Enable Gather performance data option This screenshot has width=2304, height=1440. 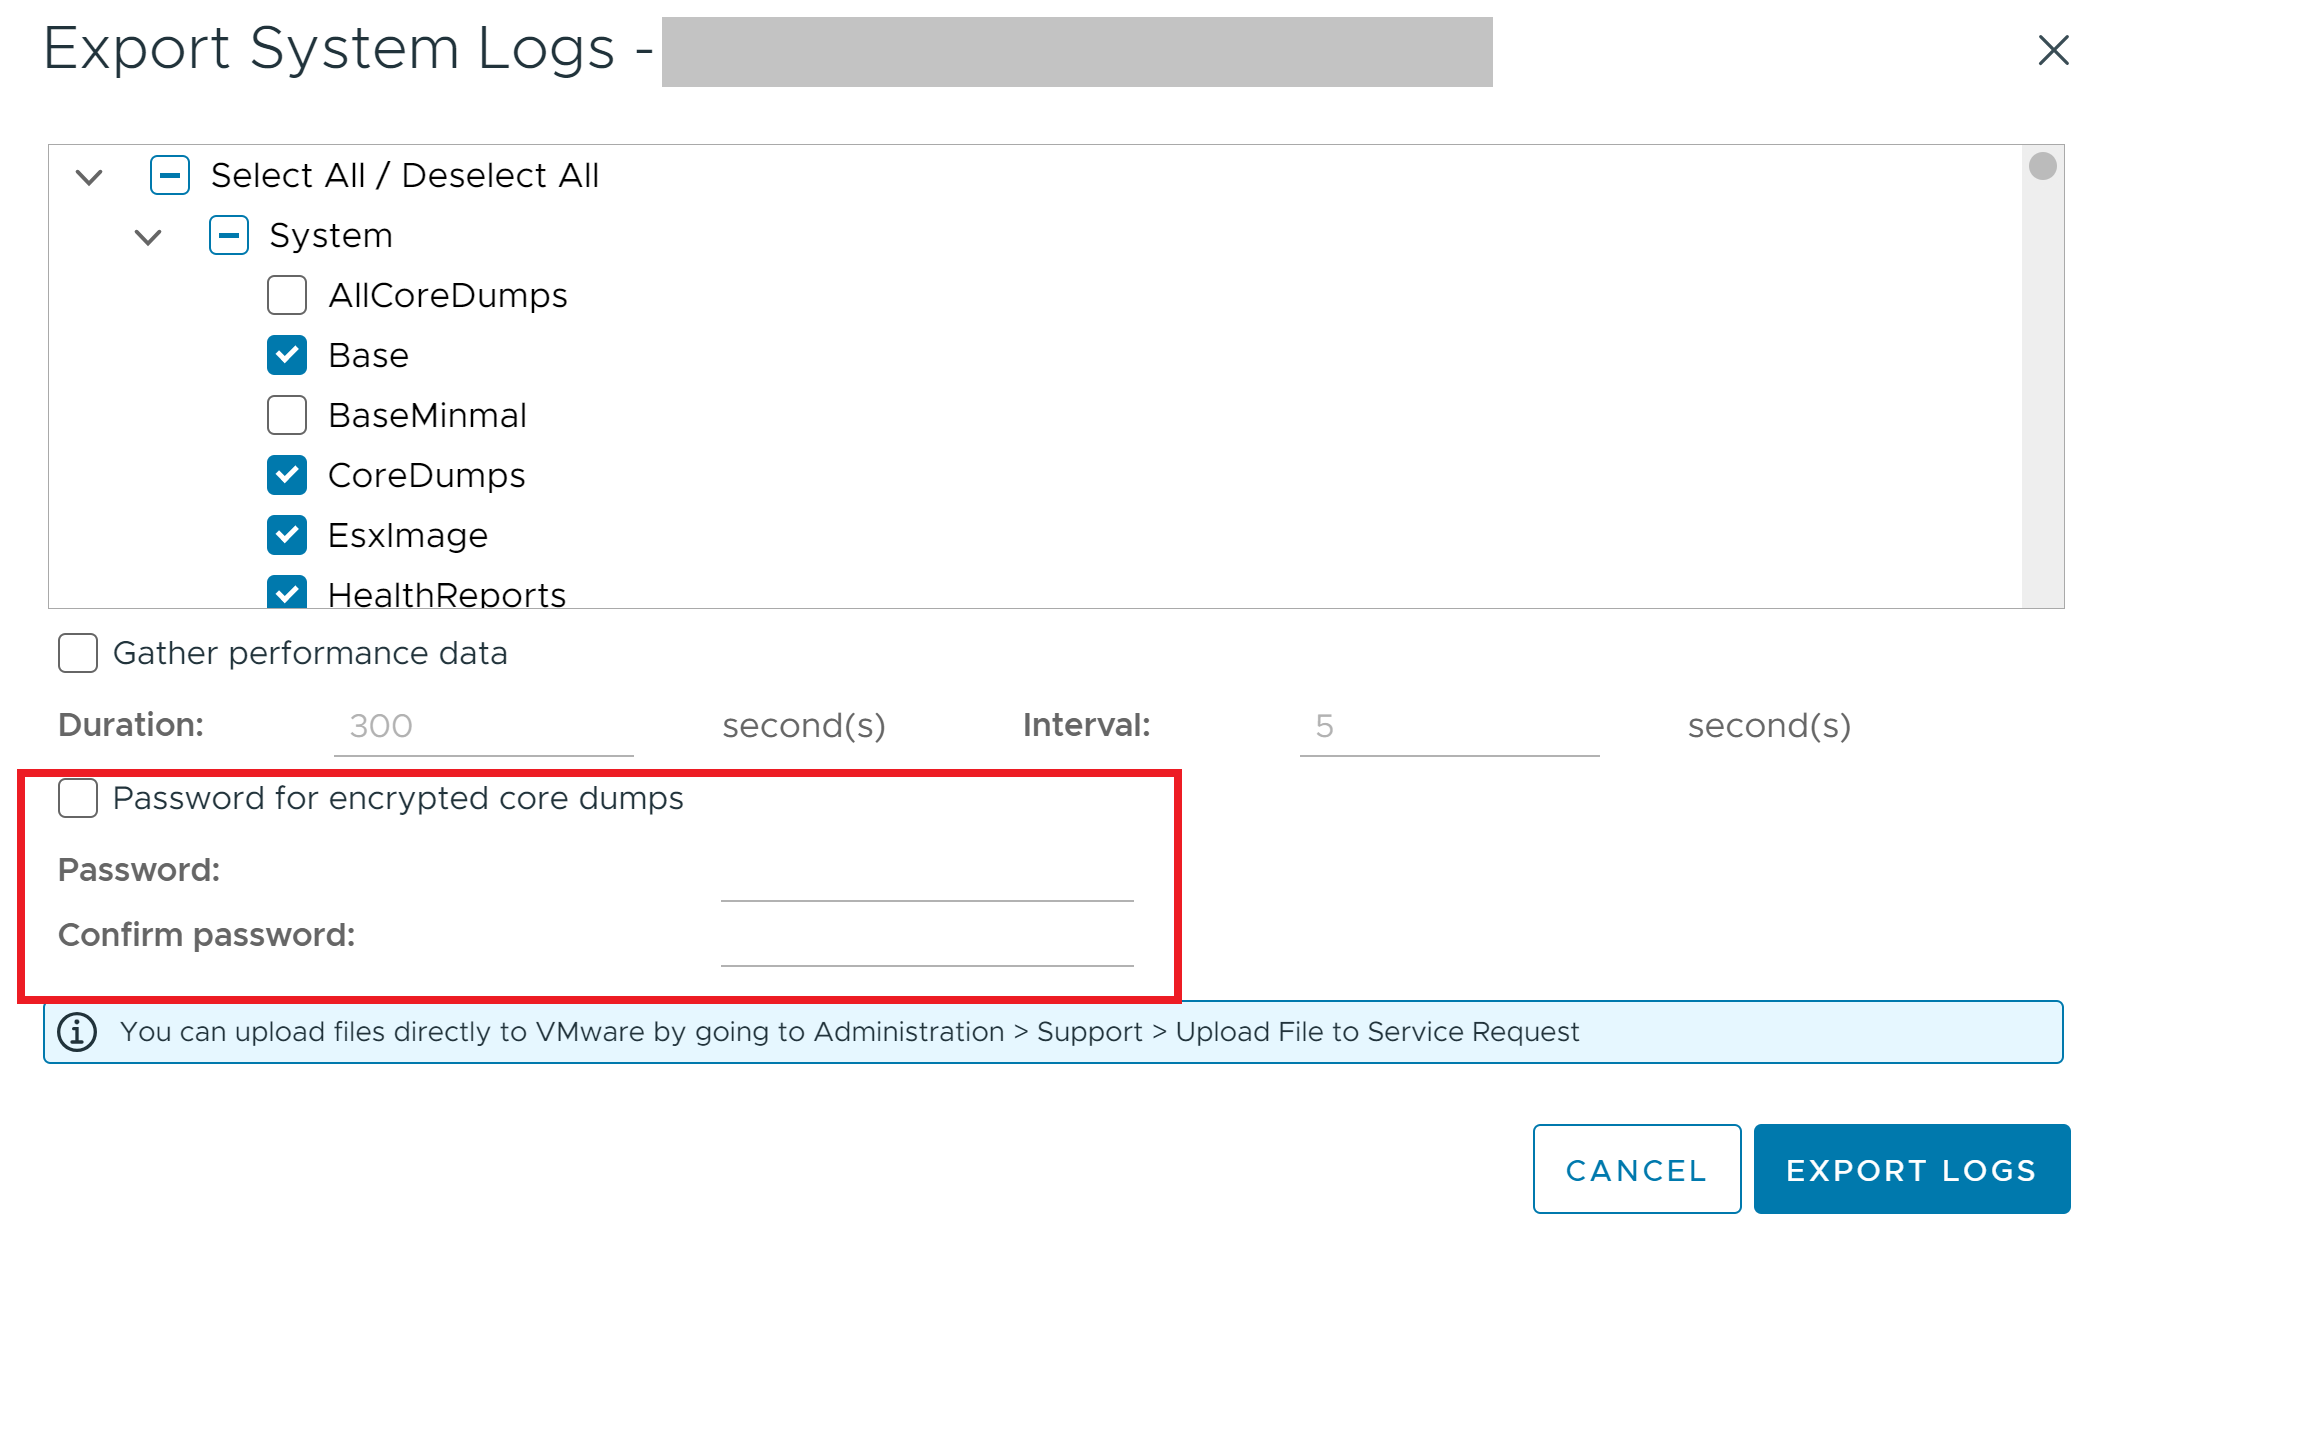78,653
